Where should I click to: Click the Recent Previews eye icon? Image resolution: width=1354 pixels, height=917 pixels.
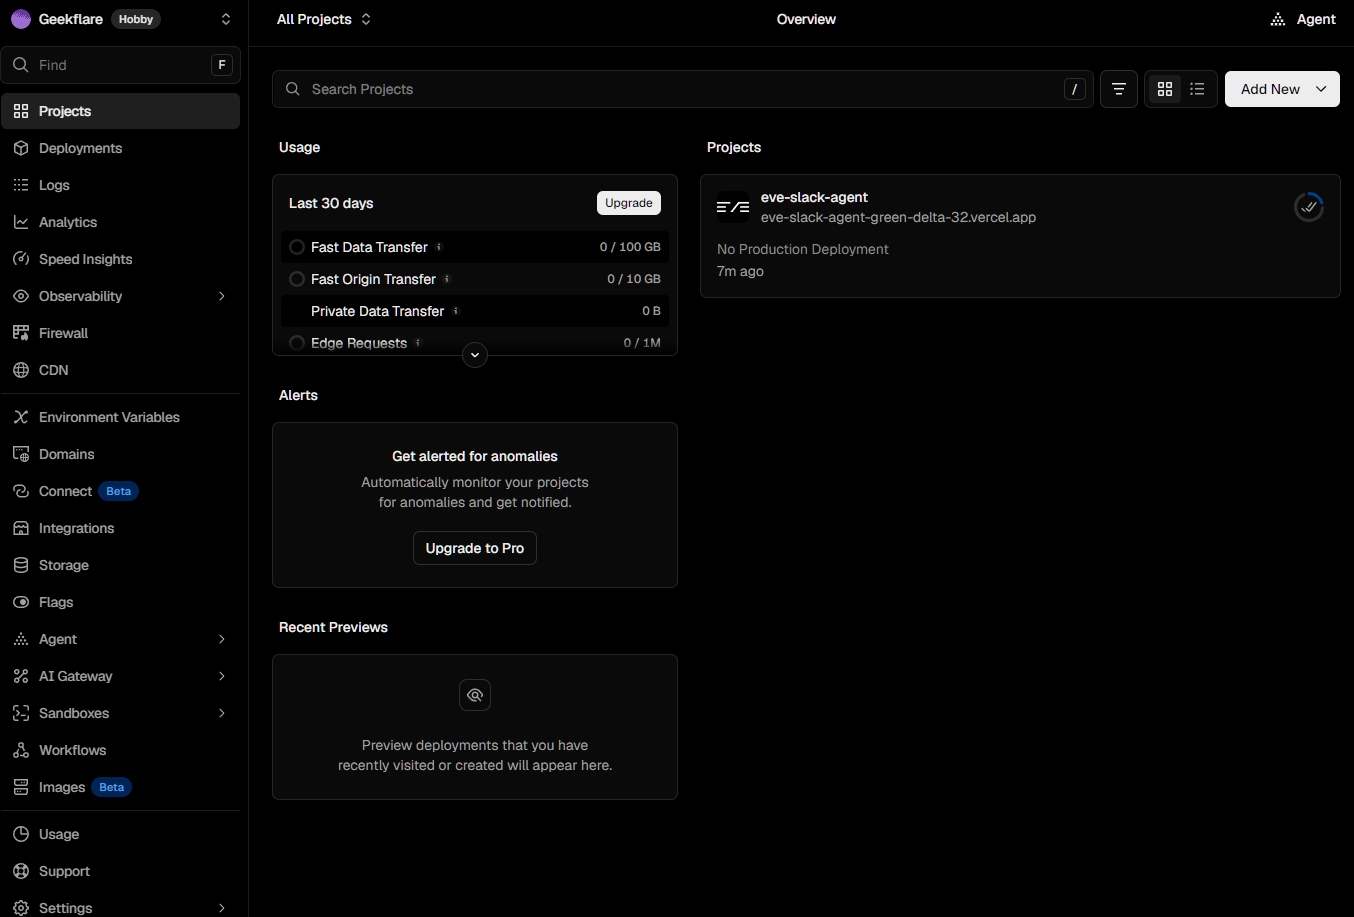[475, 695]
